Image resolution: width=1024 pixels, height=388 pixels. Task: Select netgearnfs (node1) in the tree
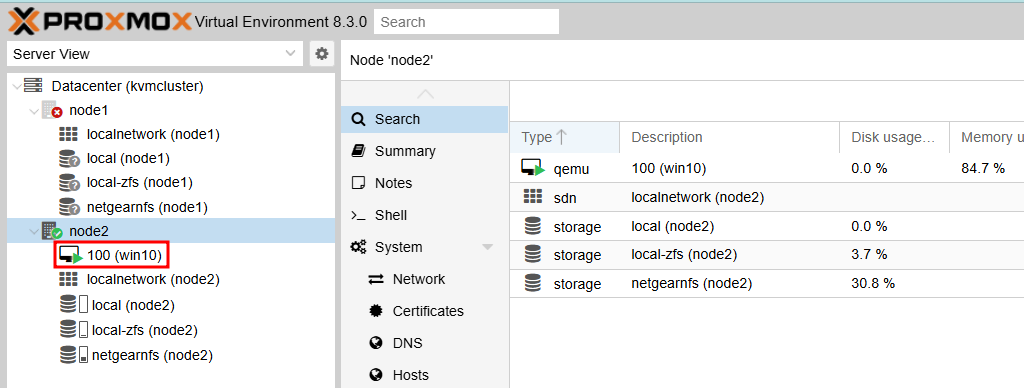pyautogui.click(x=147, y=208)
